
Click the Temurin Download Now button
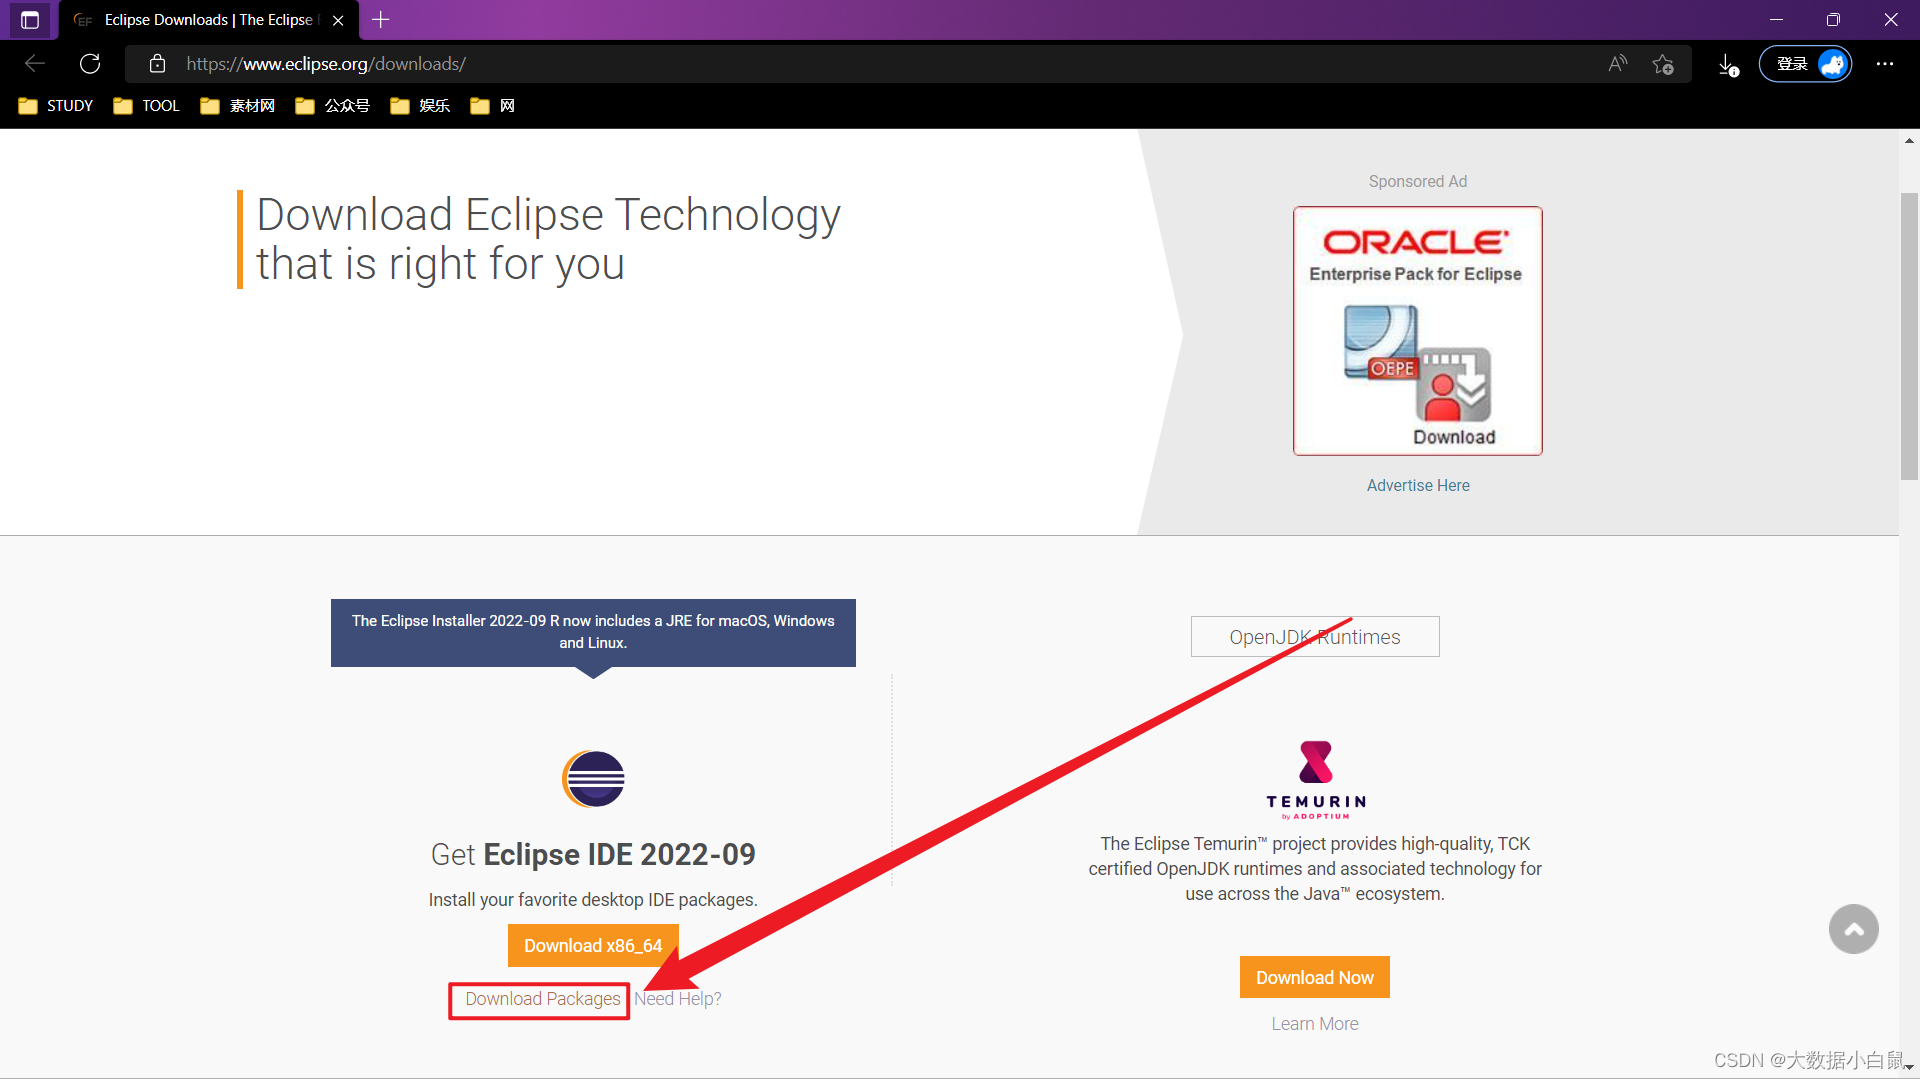[x=1315, y=977]
